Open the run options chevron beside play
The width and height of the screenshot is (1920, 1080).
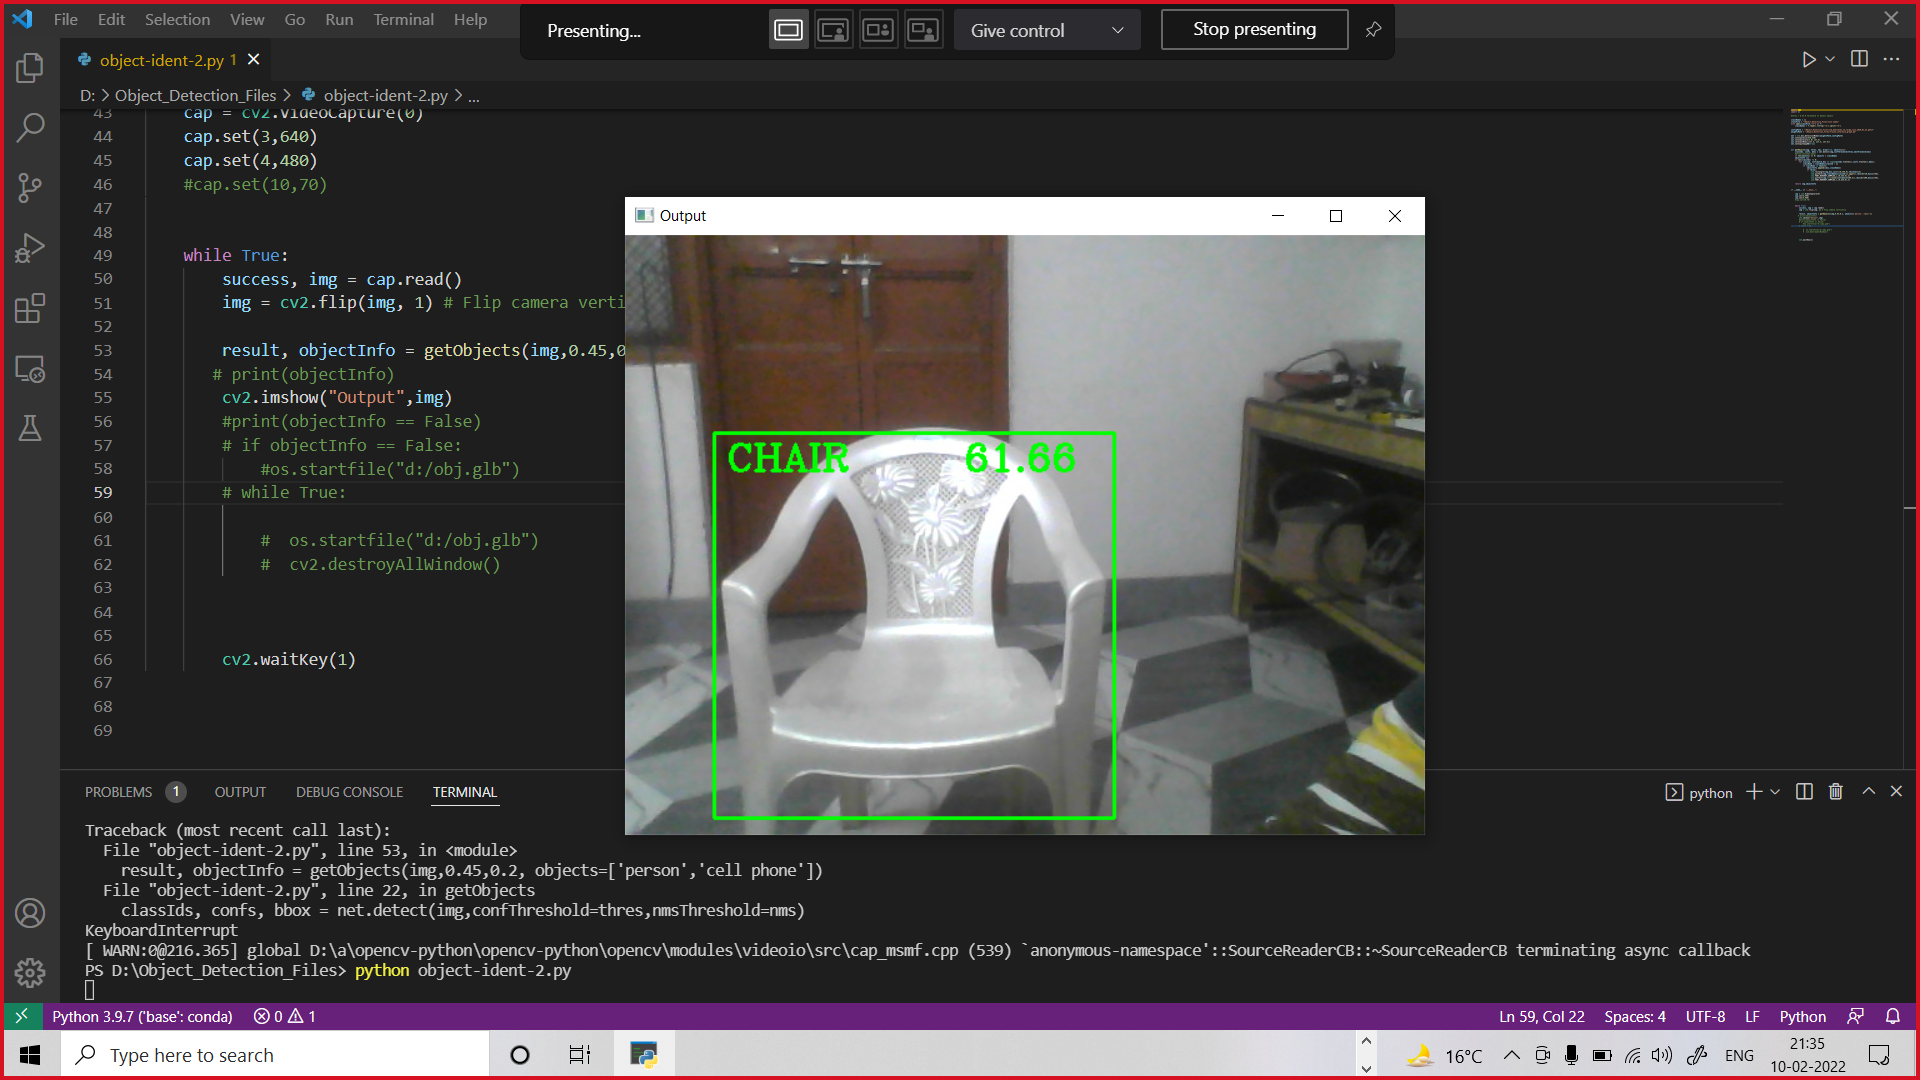tap(1830, 60)
